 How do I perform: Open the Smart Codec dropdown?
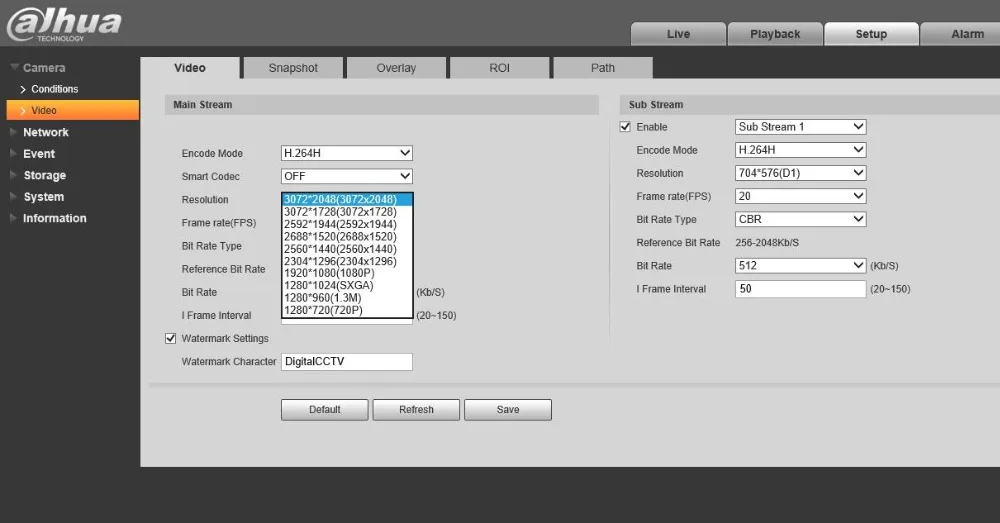pos(347,176)
